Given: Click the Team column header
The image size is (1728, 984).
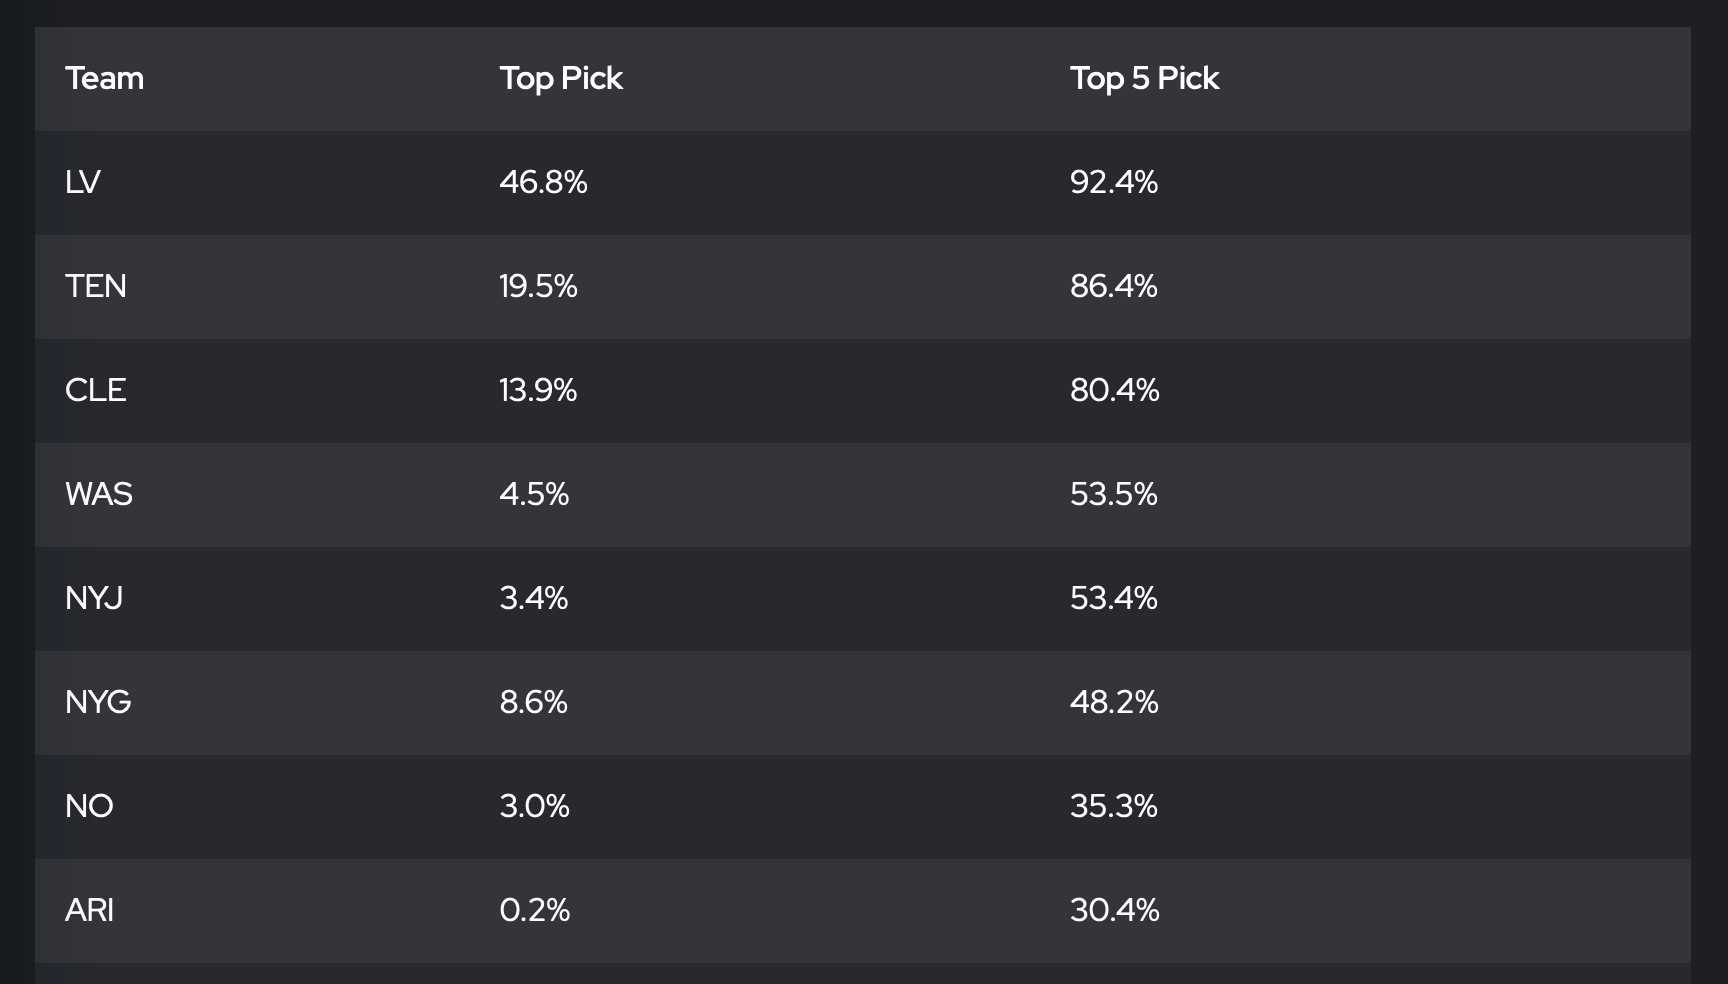Looking at the screenshot, I should point(104,79).
